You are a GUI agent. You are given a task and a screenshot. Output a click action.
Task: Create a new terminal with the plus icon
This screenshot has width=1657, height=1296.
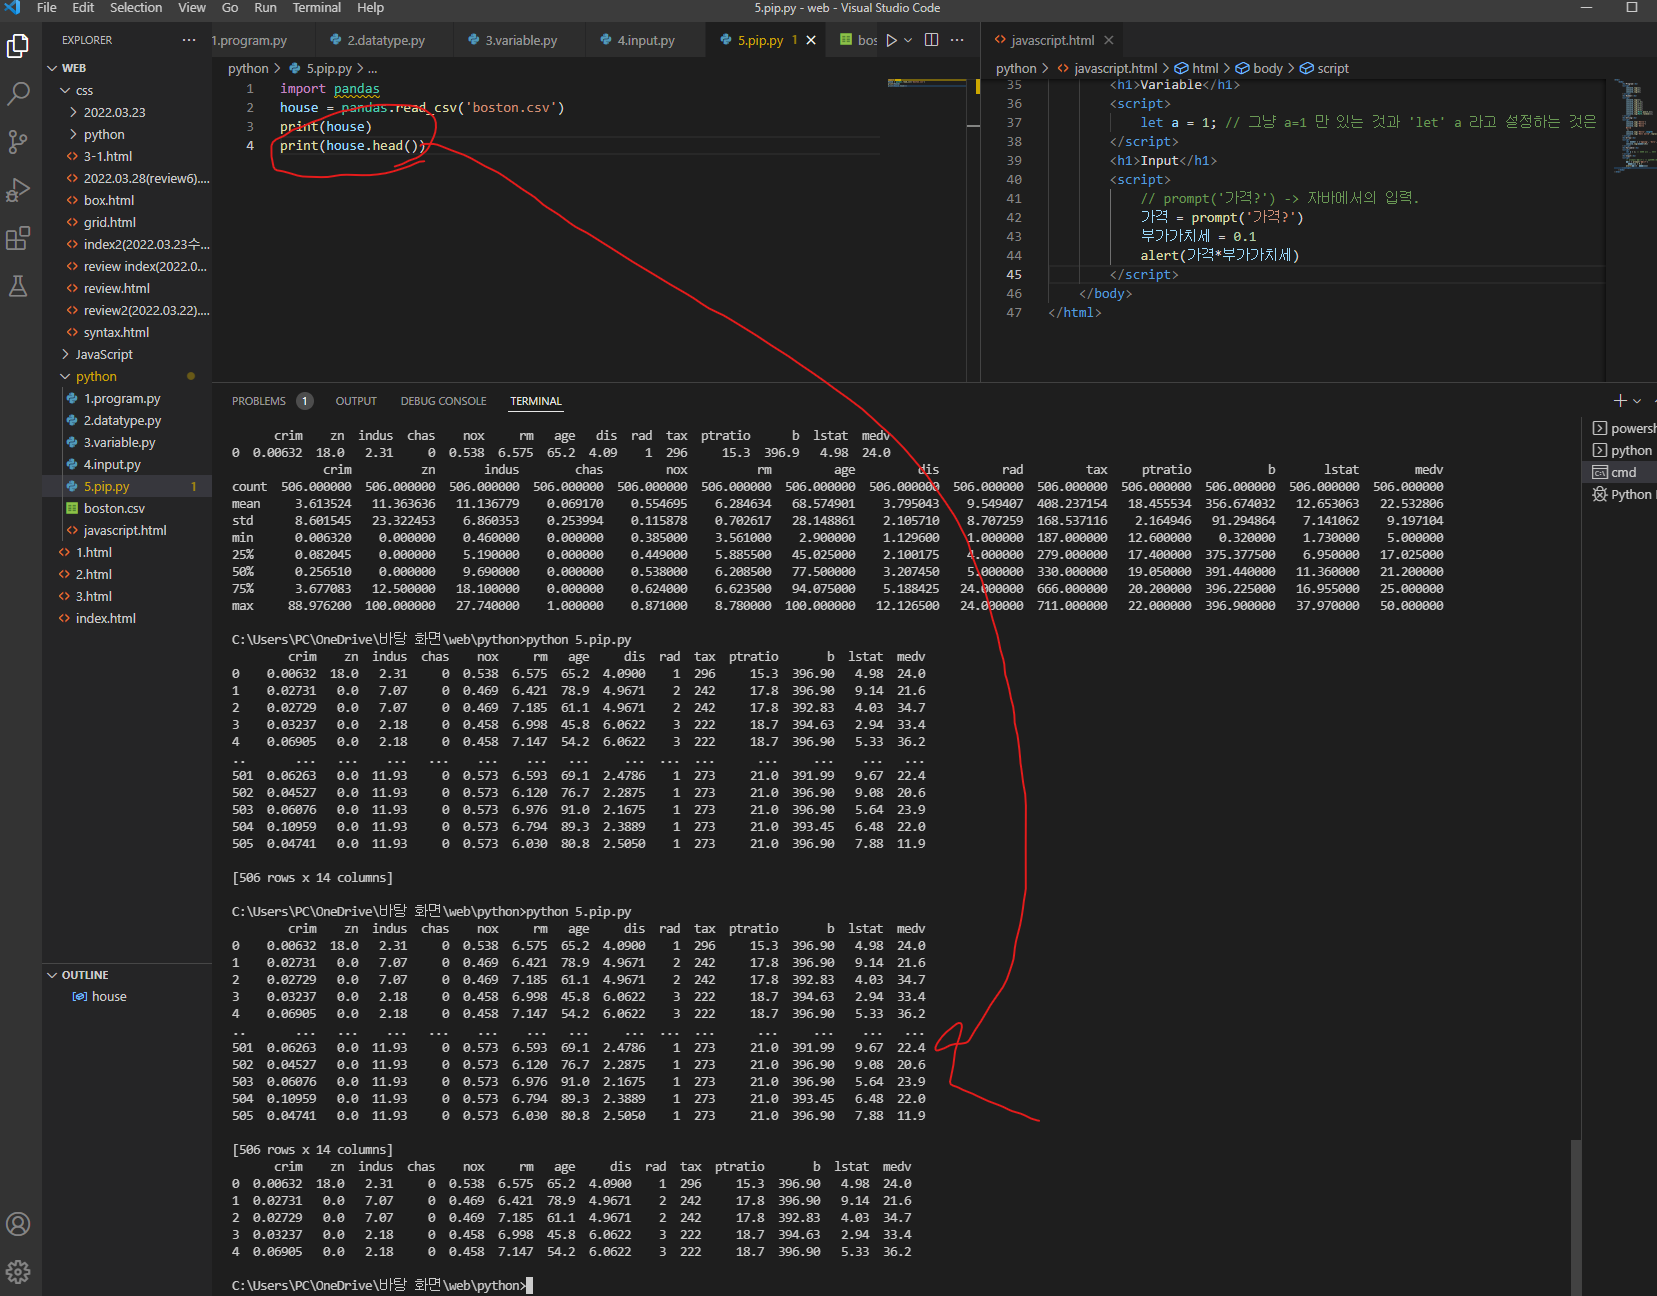click(x=1620, y=401)
